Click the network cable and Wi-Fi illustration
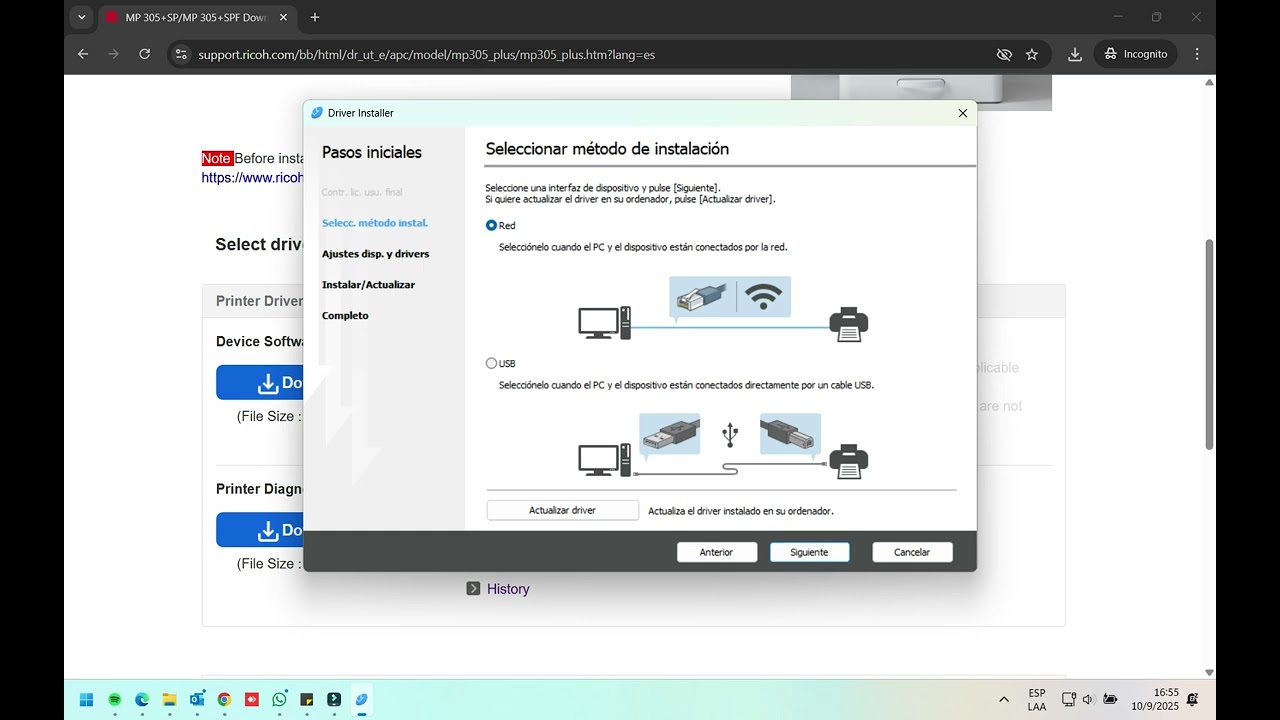This screenshot has height=720, width=1280. [730, 297]
